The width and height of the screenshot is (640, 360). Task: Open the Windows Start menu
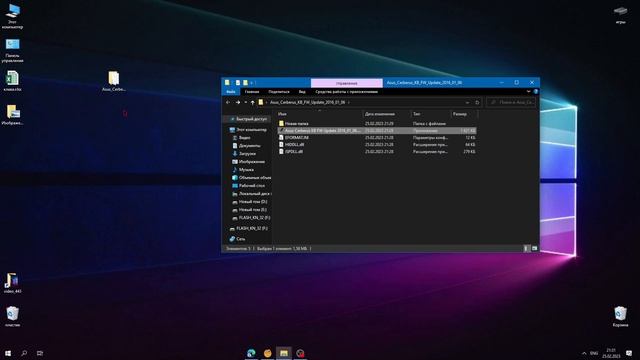(x=8, y=353)
